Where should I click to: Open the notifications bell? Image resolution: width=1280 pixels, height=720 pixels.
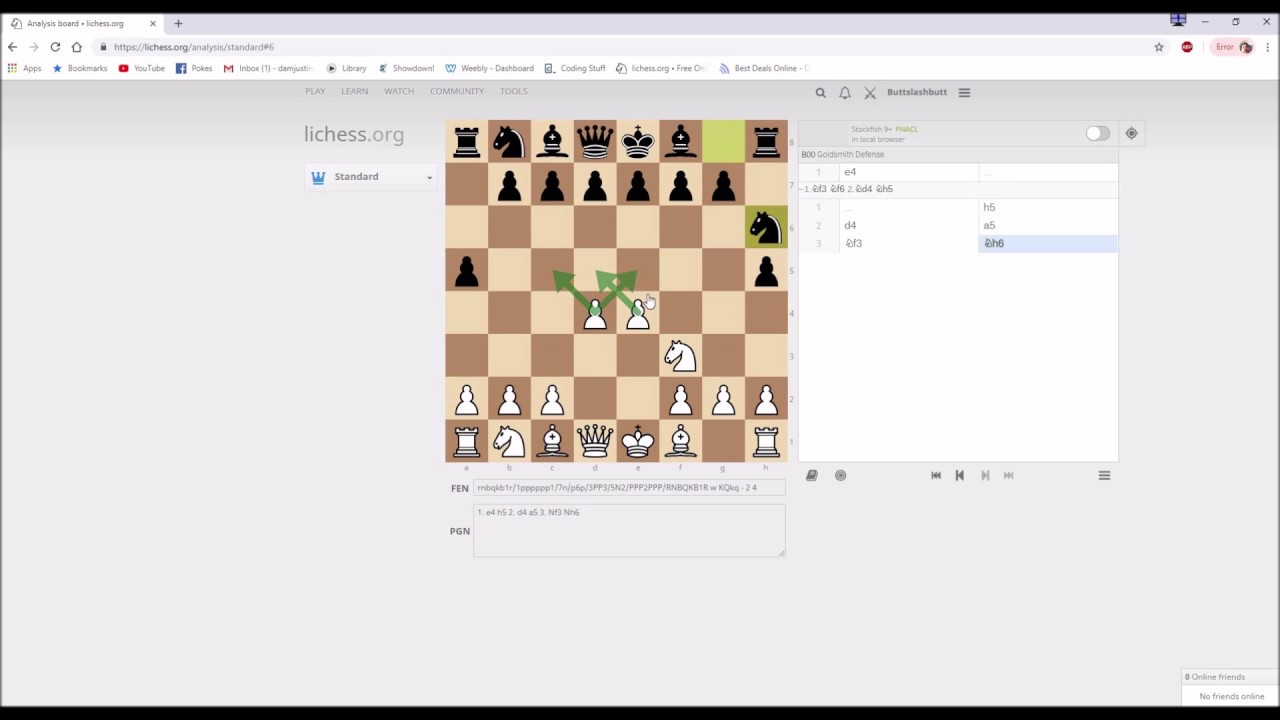pos(845,92)
